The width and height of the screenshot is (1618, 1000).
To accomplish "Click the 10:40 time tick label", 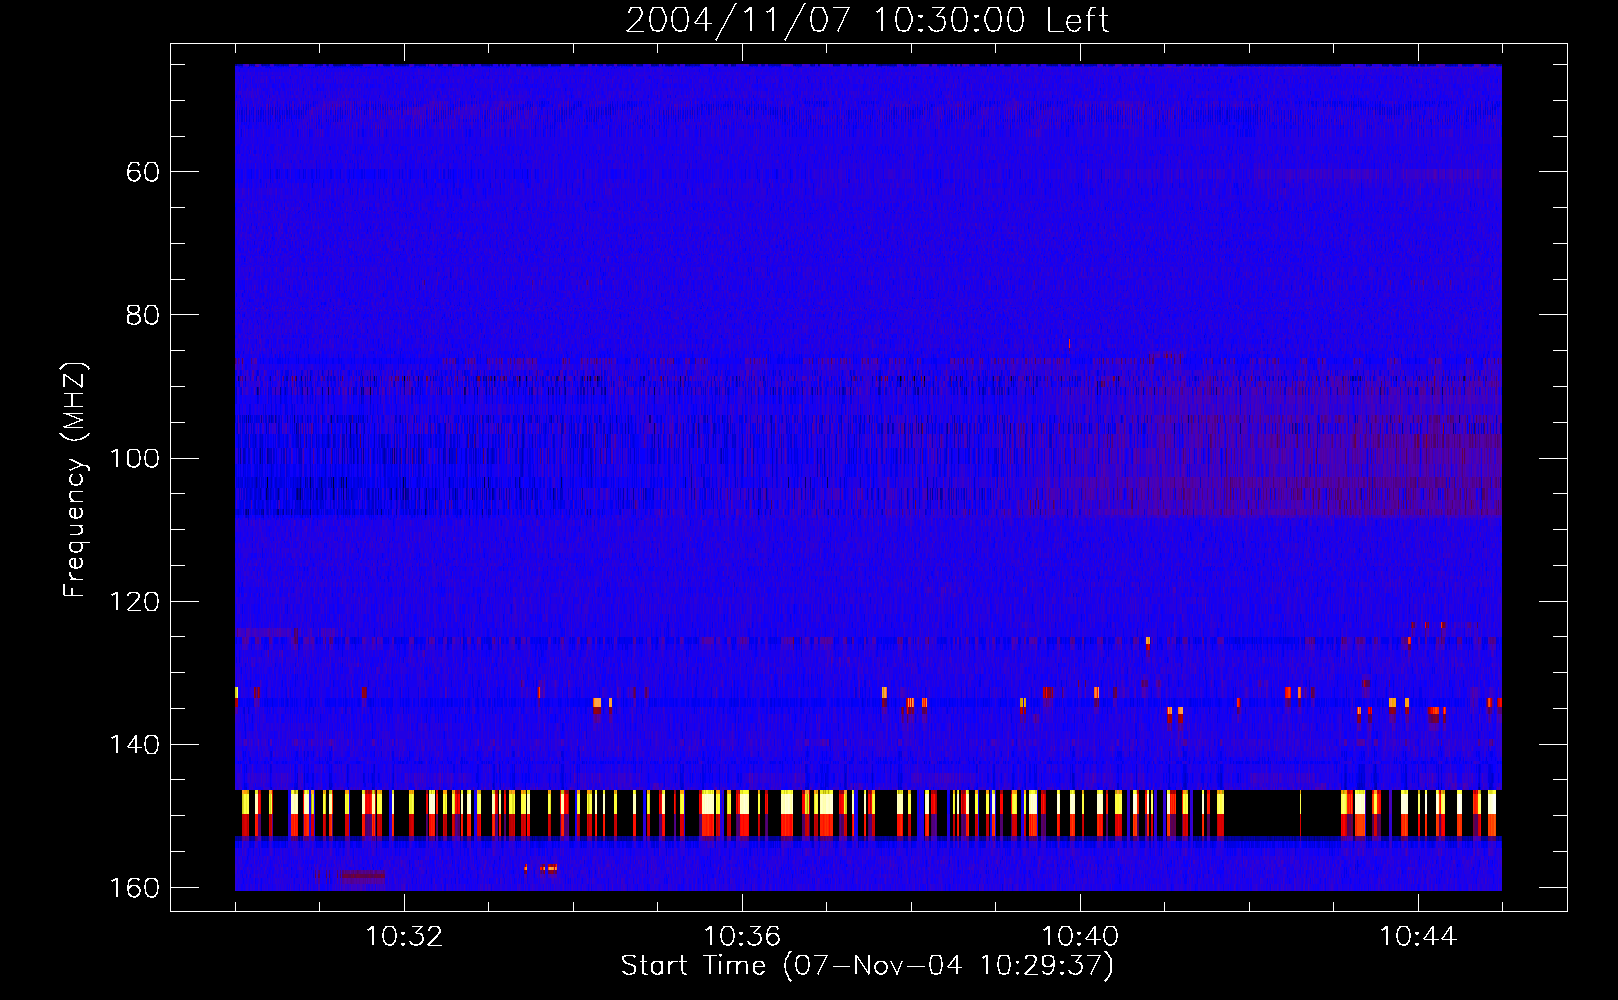I will (x=1080, y=937).
